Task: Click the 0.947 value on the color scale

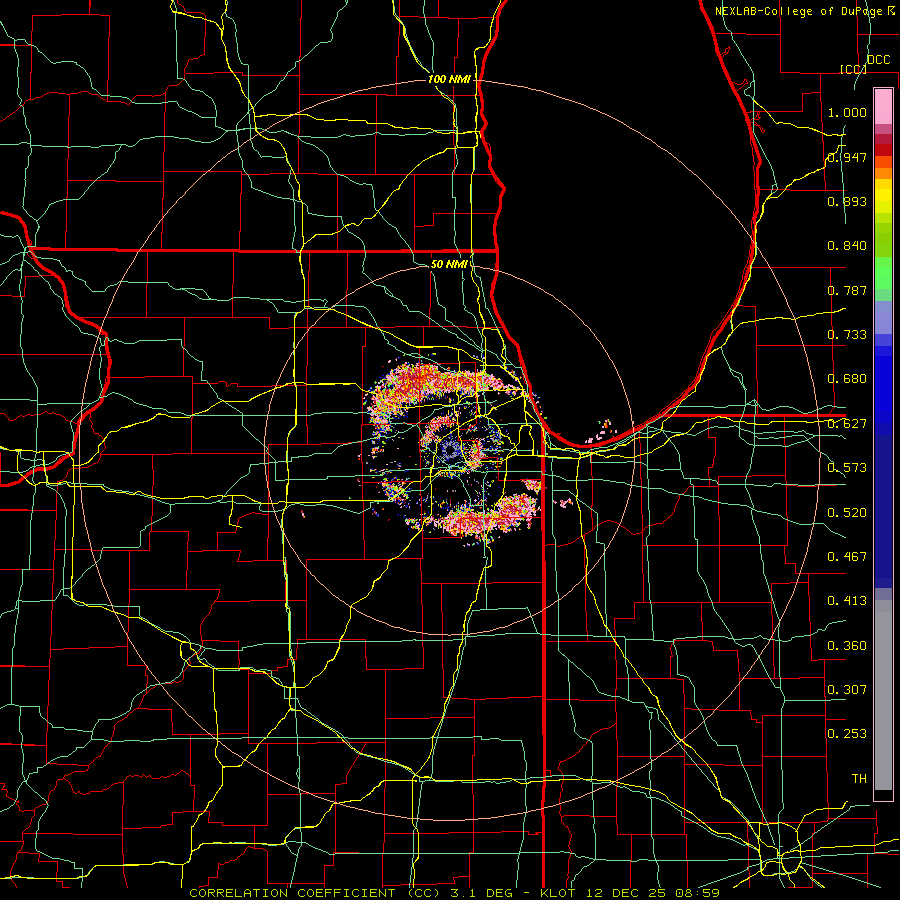Action: coord(847,157)
